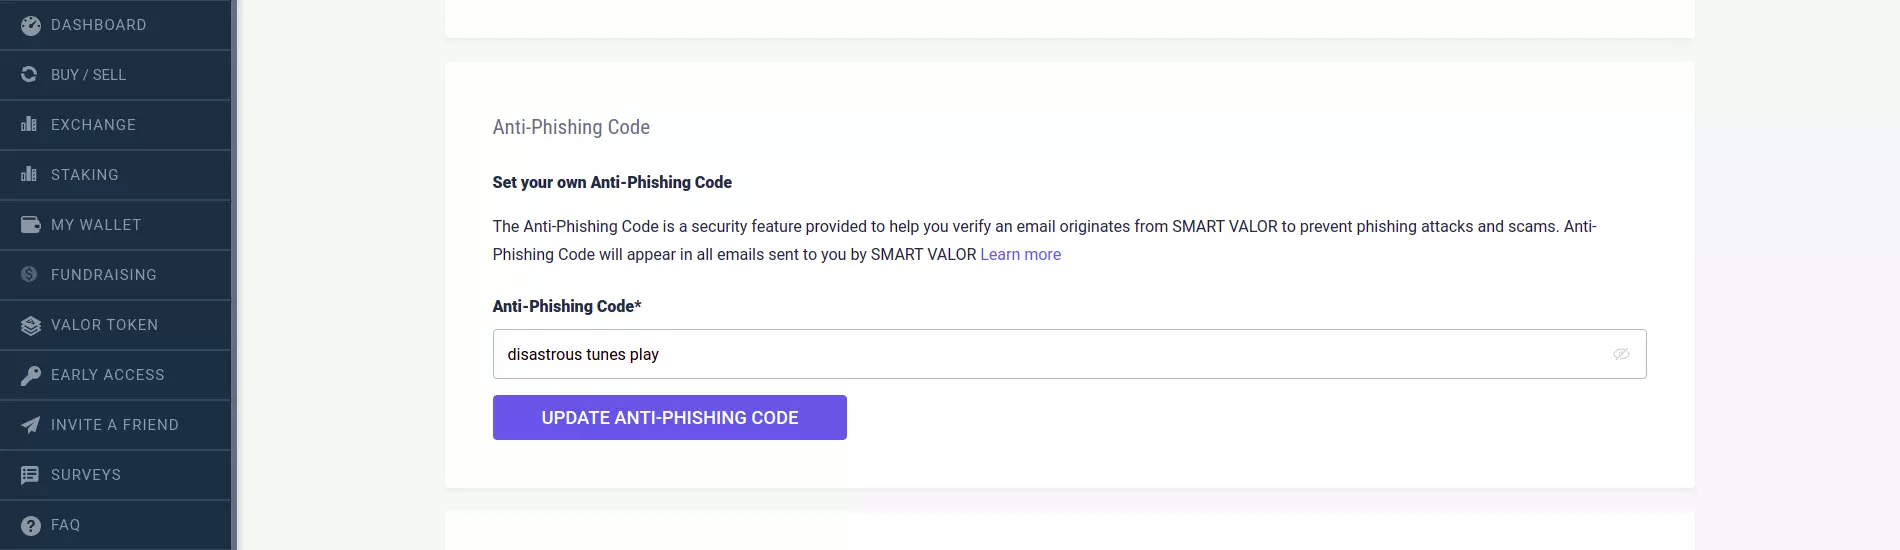This screenshot has width=1900, height=550.
Task: Click the Buy / Sell refresh icon
Action: pos(29,74)
